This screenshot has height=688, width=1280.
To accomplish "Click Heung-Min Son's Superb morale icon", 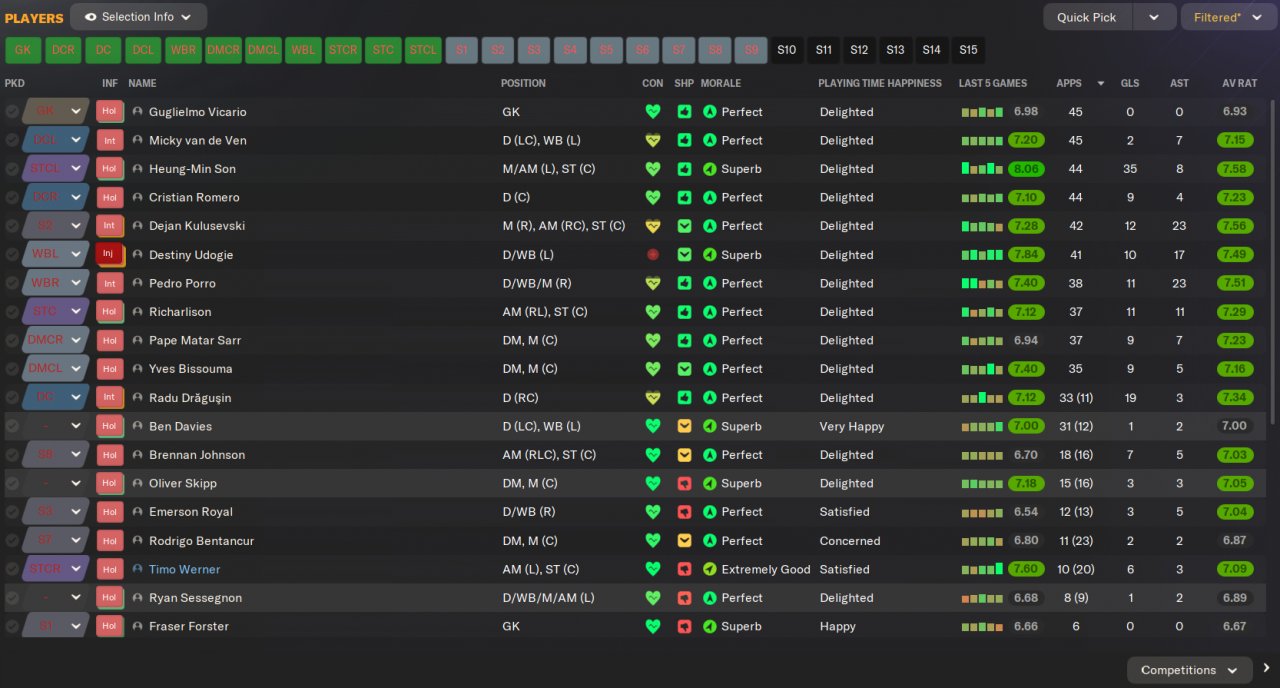I will coord(710,169).
